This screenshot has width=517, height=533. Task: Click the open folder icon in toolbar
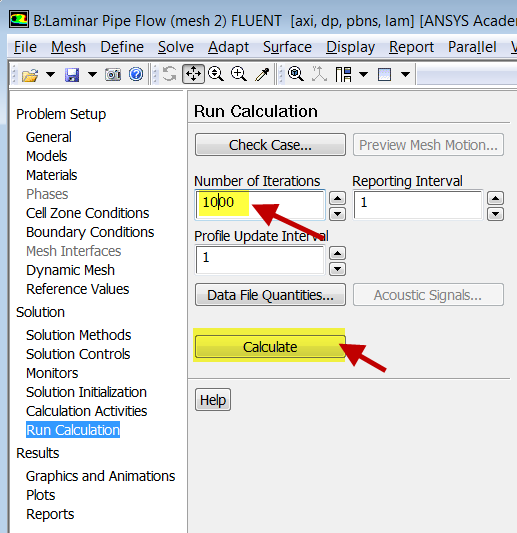(x=30, y=74)
